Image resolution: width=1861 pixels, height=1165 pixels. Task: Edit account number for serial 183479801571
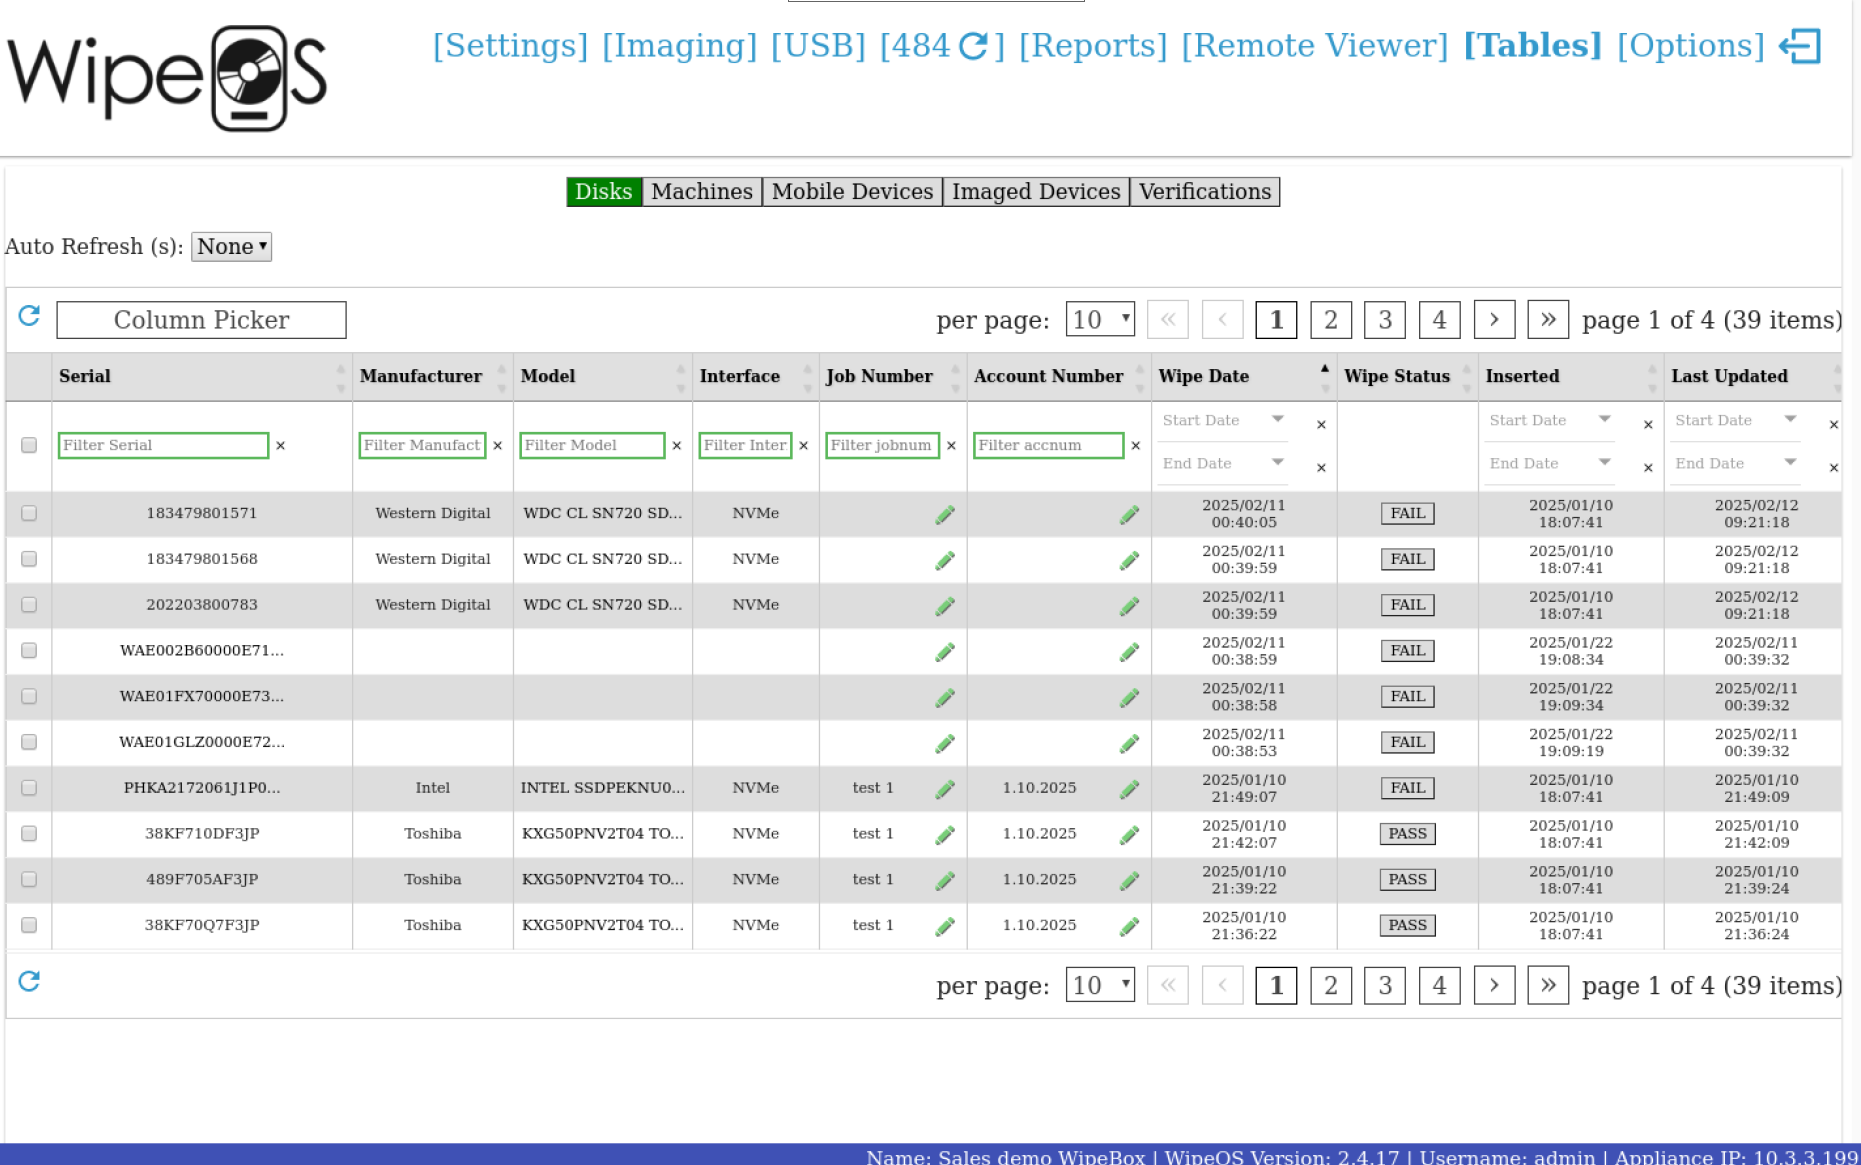tap(1129, 514)
